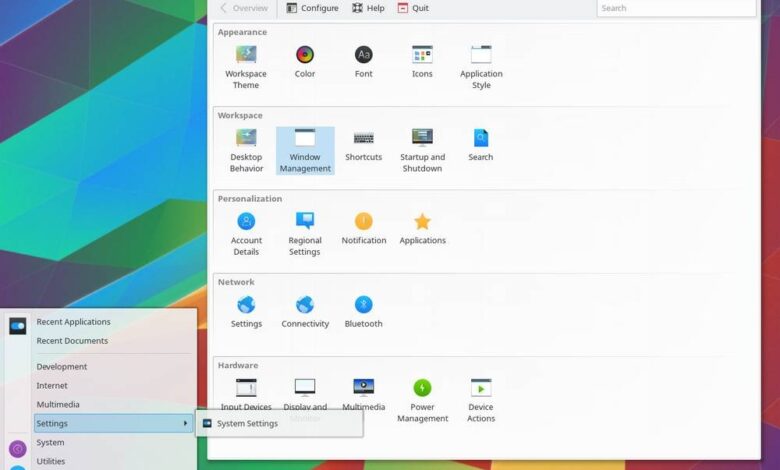Viewport: 780px width, 470px height.
Task: Open Notification settings
Action: (x=364, y=228)
